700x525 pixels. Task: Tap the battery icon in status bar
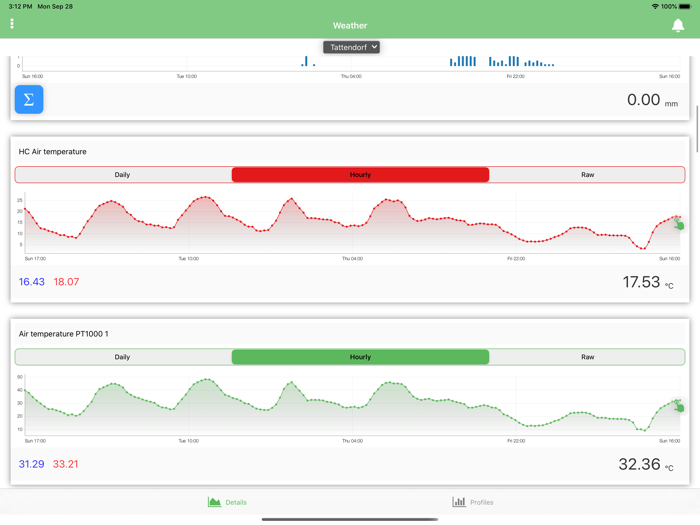[x=685, y=6]
